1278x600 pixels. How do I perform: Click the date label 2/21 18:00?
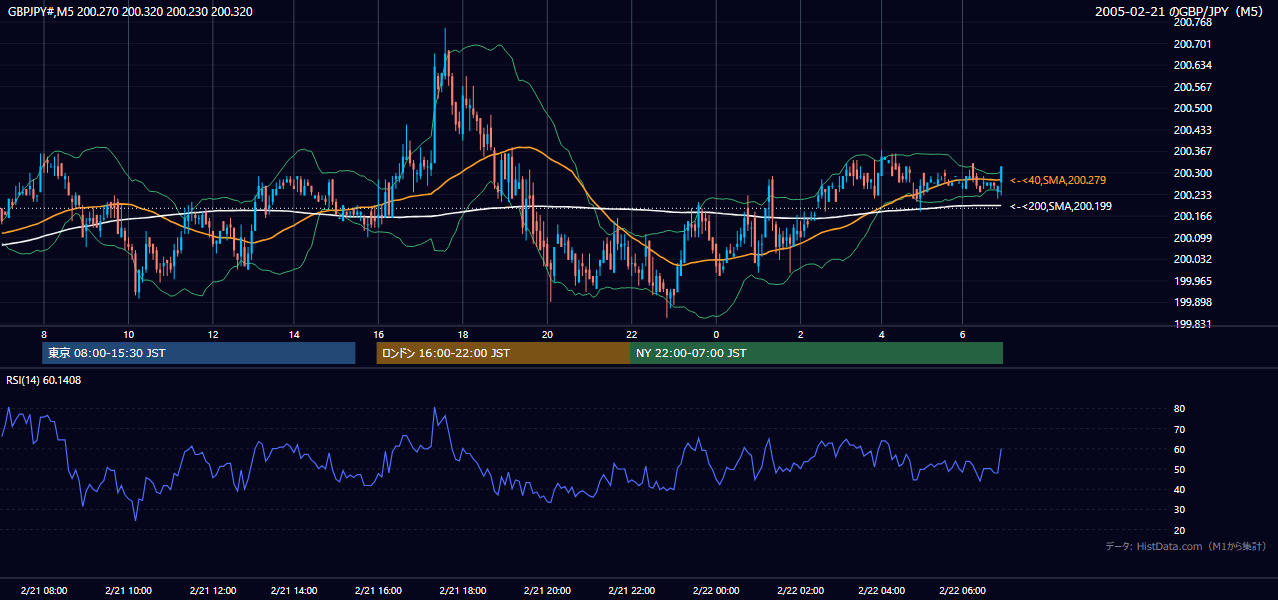pos(463,591)
